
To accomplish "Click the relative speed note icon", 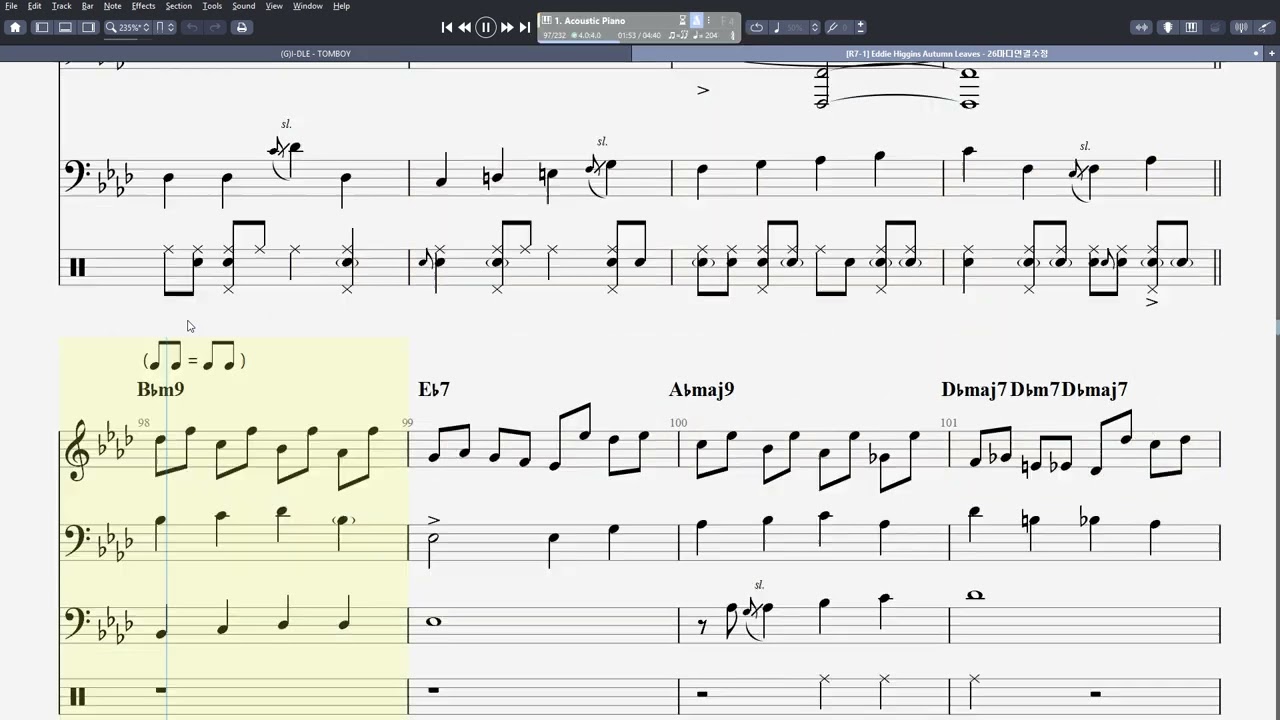I will [x=777, y=27].
